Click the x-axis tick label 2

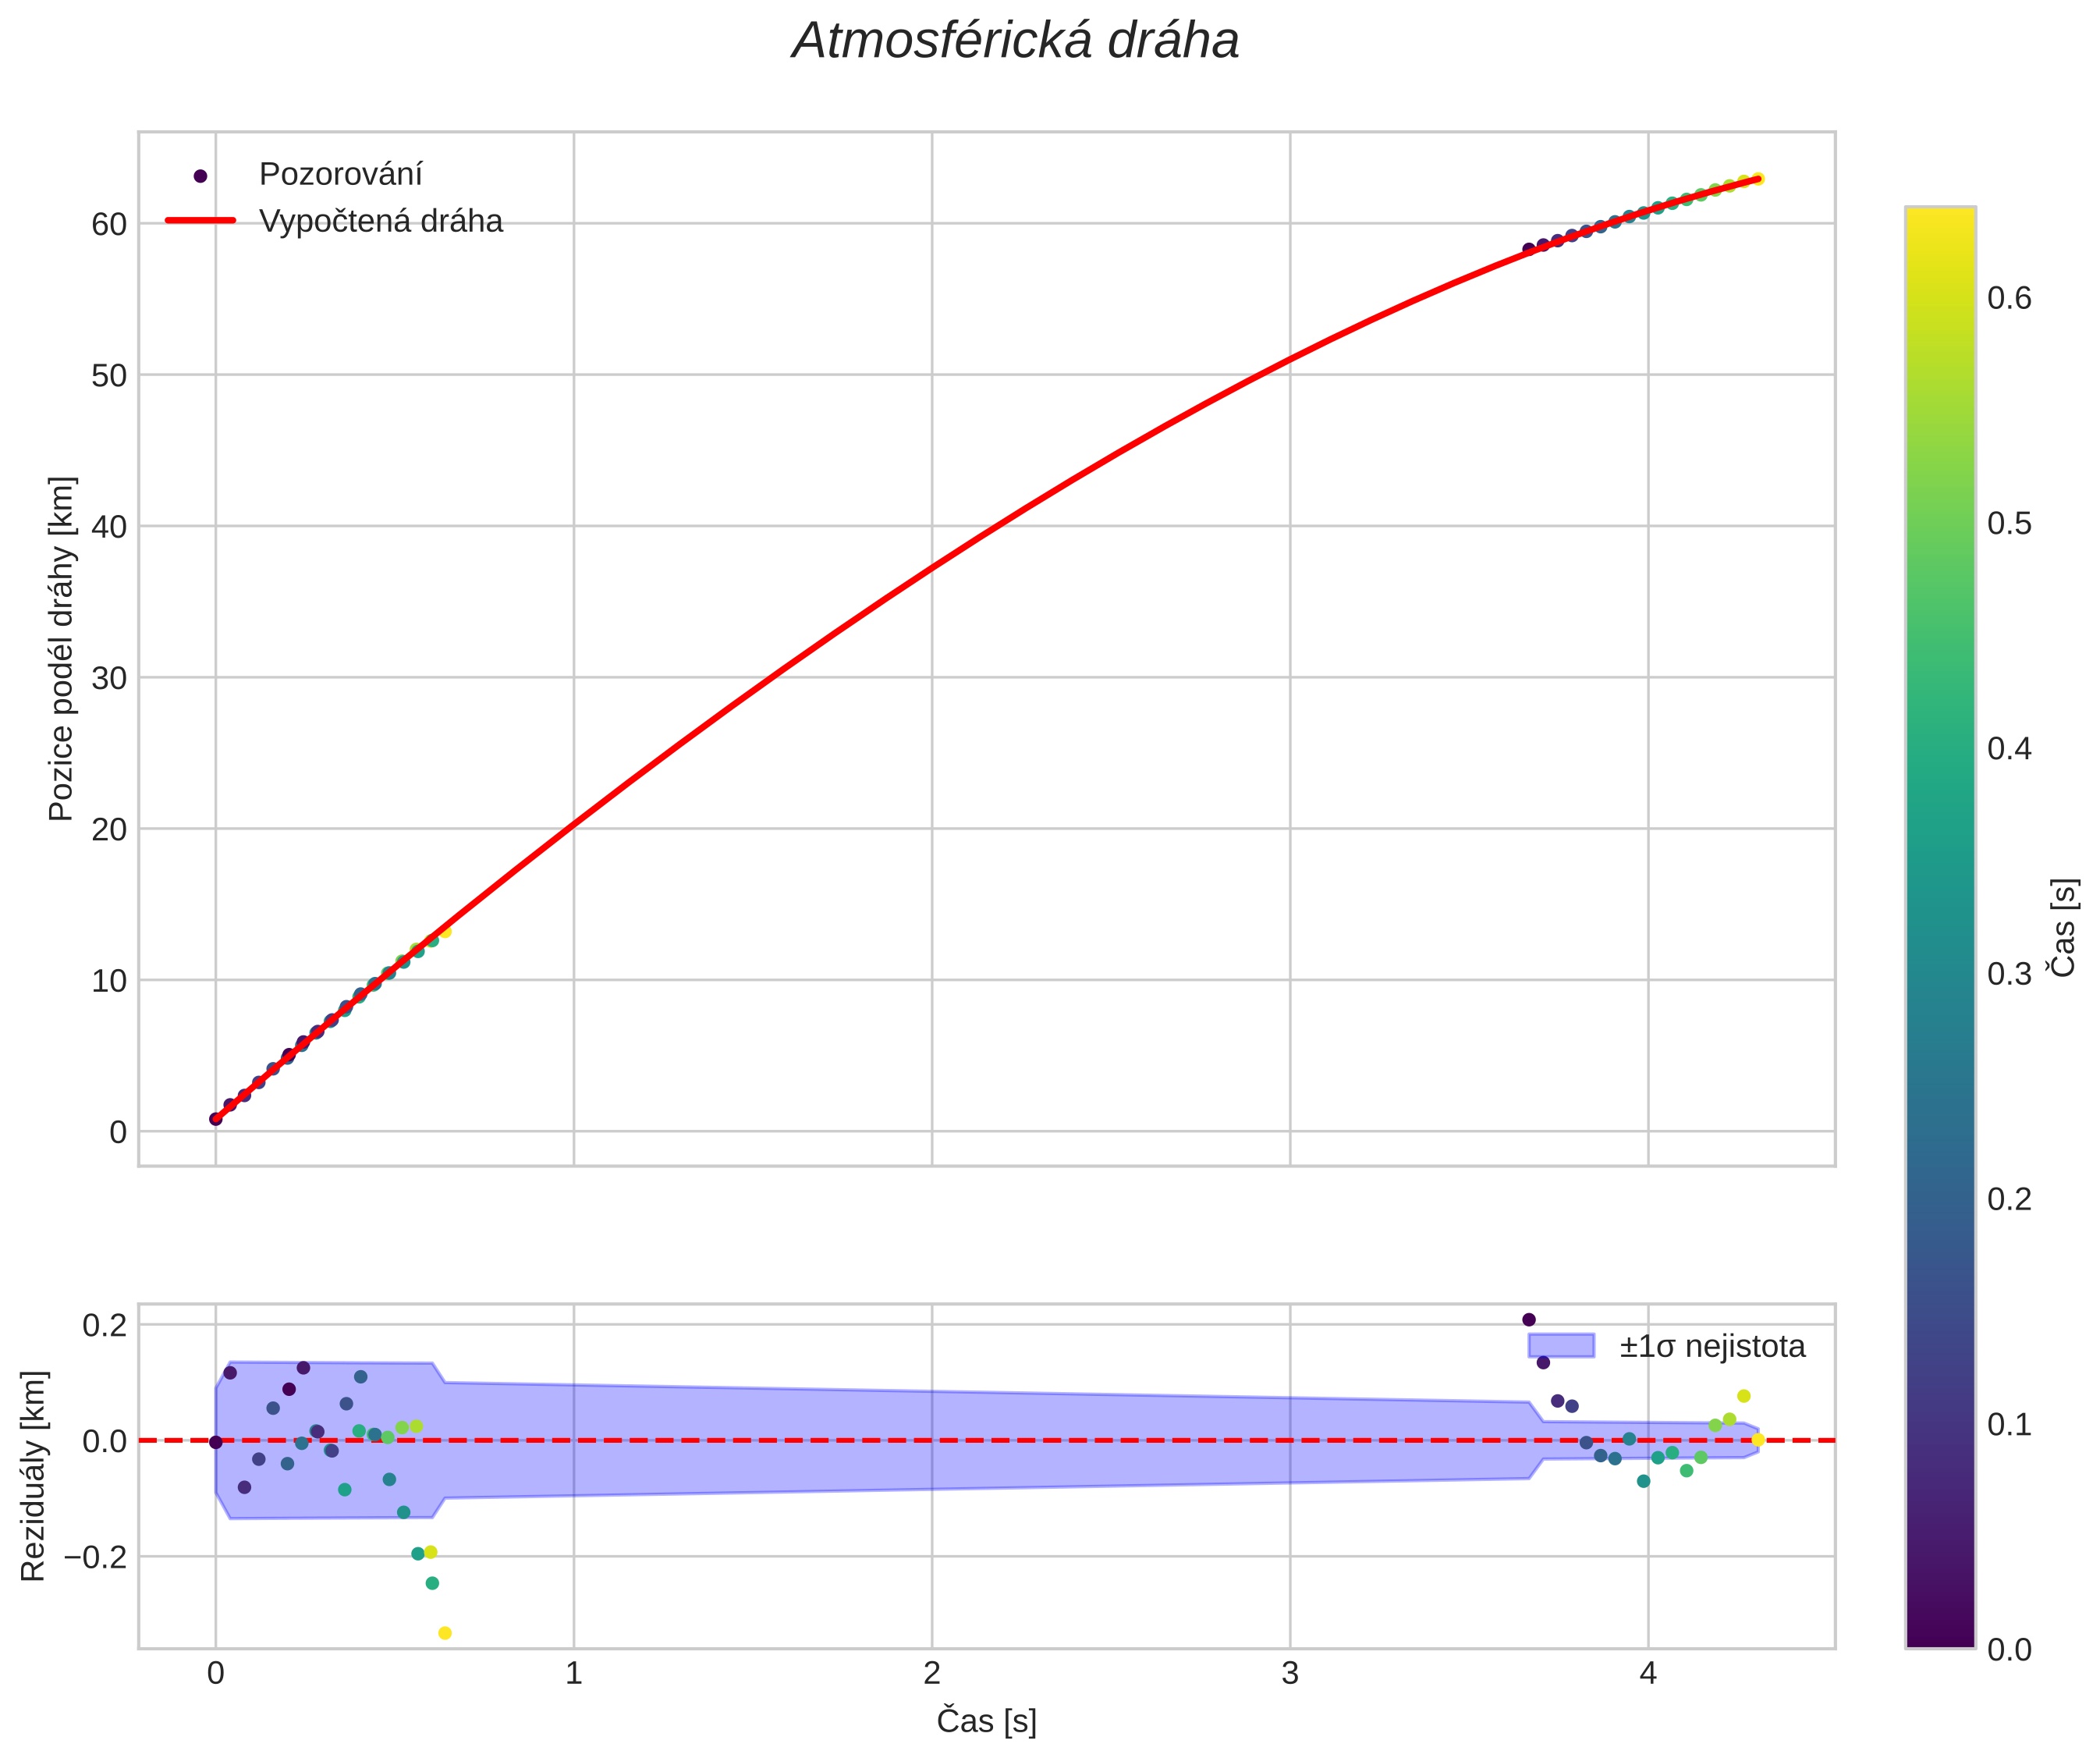(x=931, y=1674)
